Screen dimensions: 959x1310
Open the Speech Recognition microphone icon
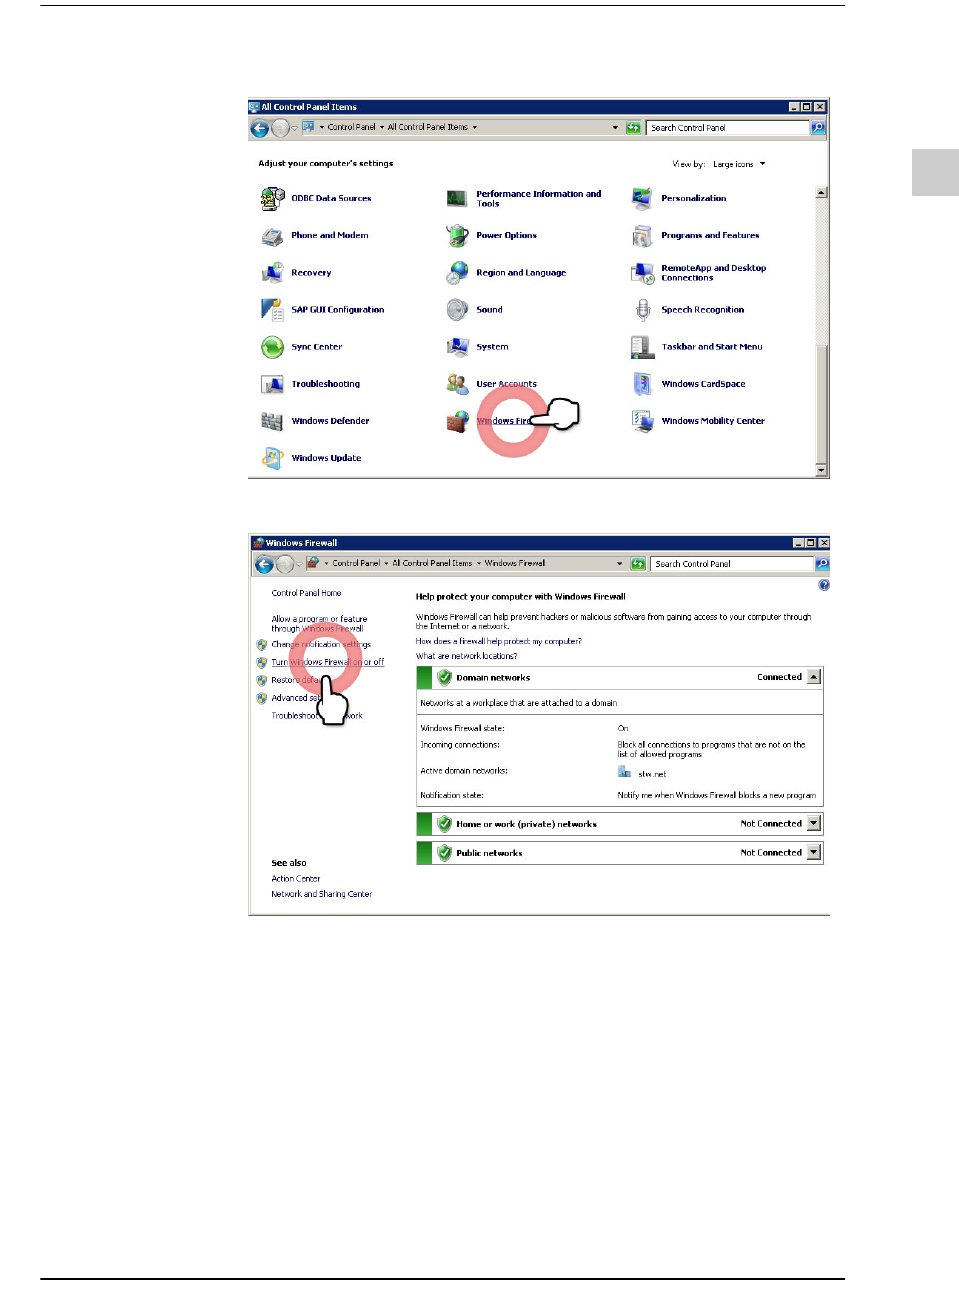(642, 310)
